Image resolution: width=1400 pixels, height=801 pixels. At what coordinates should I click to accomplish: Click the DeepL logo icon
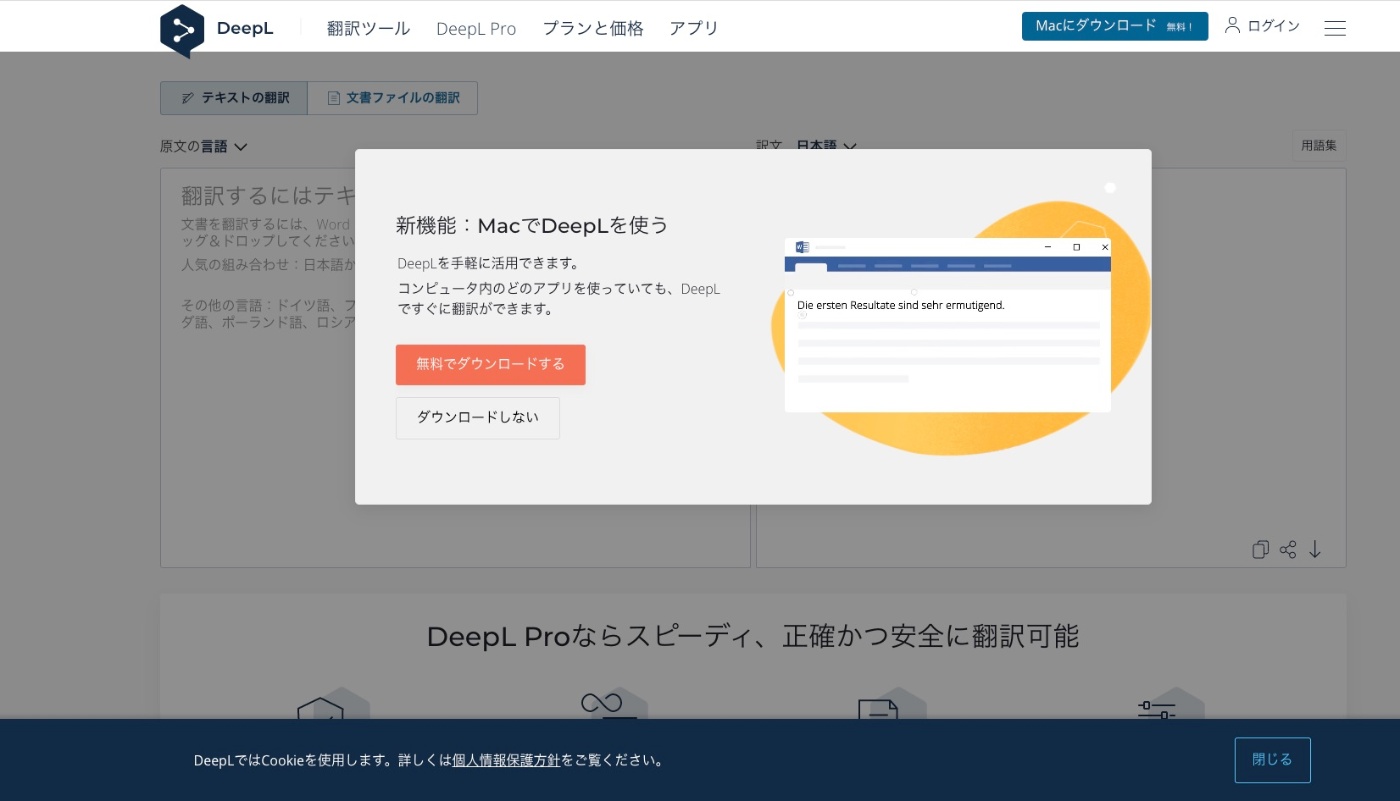(x=182, y=30)
